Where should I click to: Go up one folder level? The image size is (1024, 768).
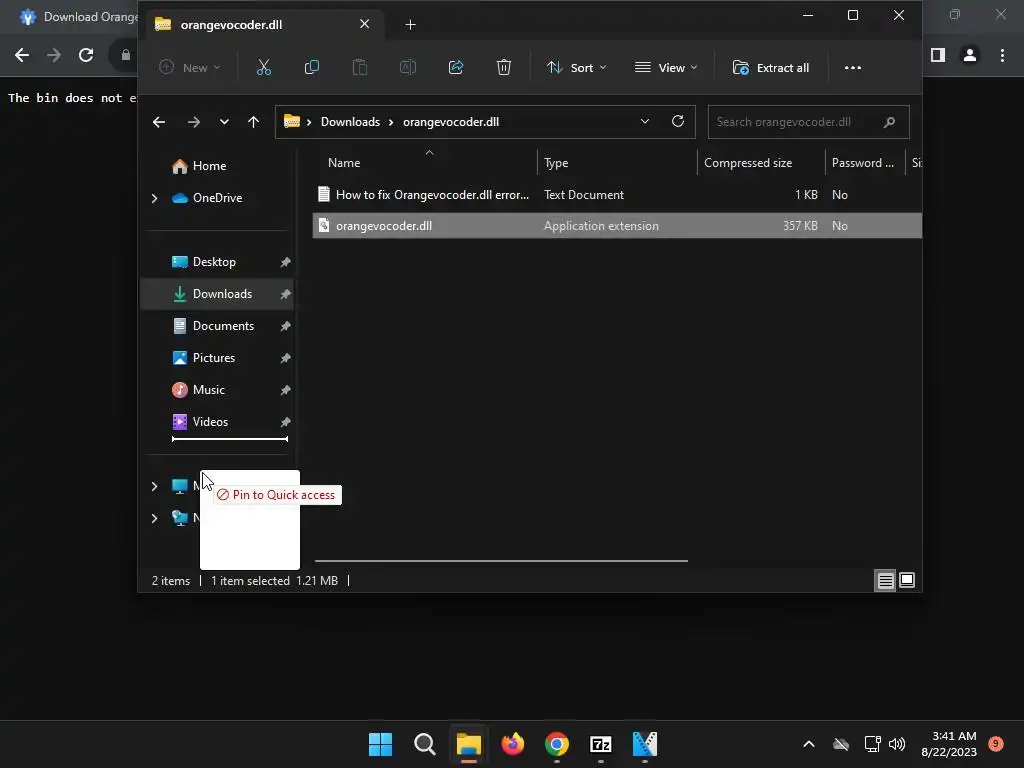(x=253, y=122)
